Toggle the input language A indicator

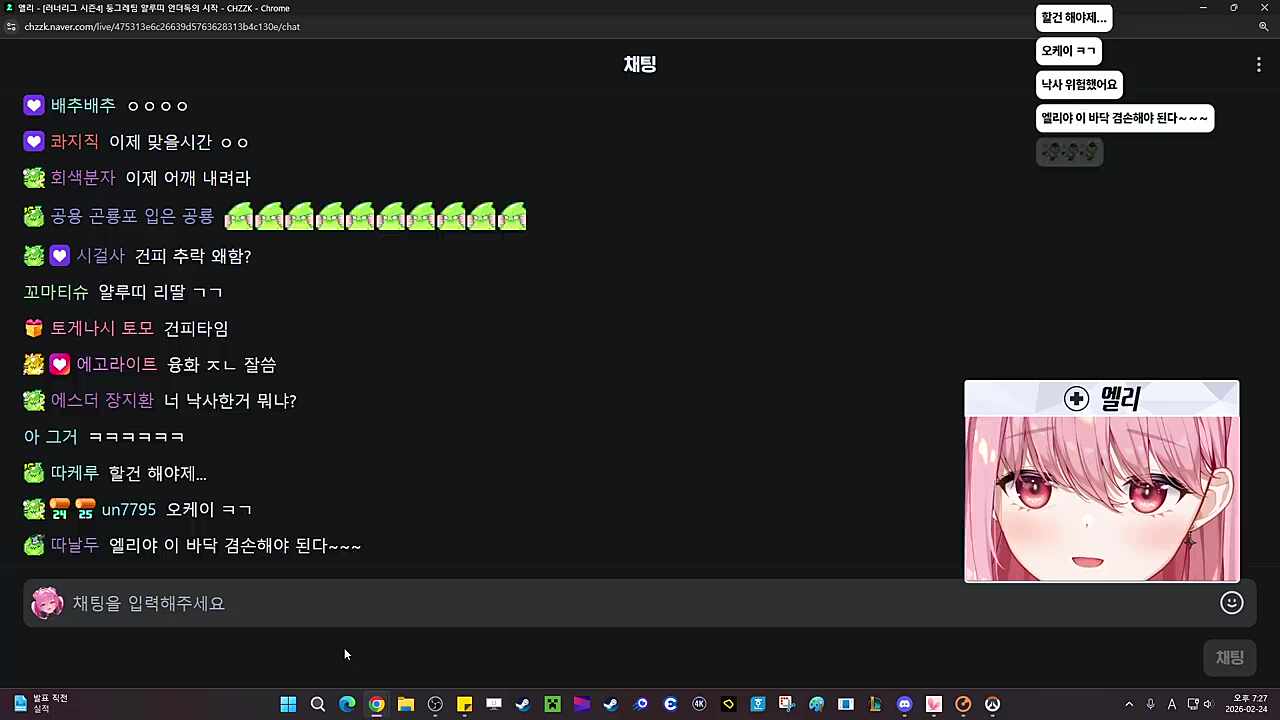click(1172, 704)
